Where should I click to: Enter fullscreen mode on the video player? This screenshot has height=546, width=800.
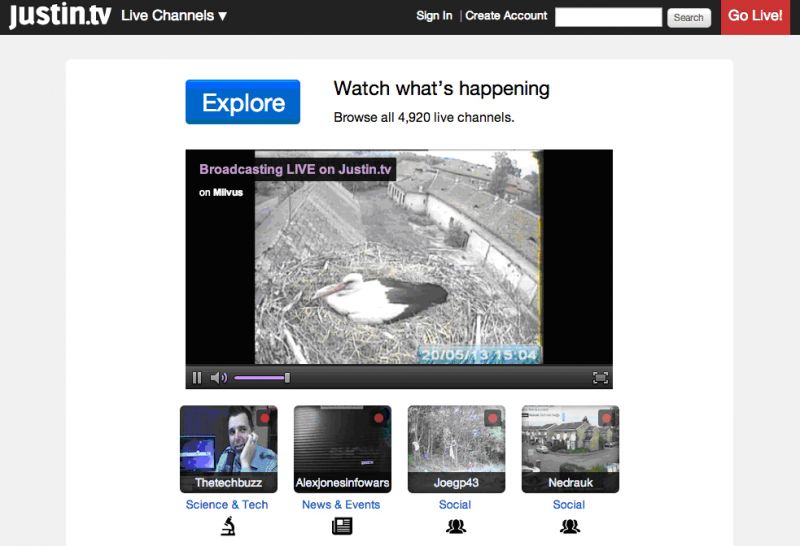(600, 378)
